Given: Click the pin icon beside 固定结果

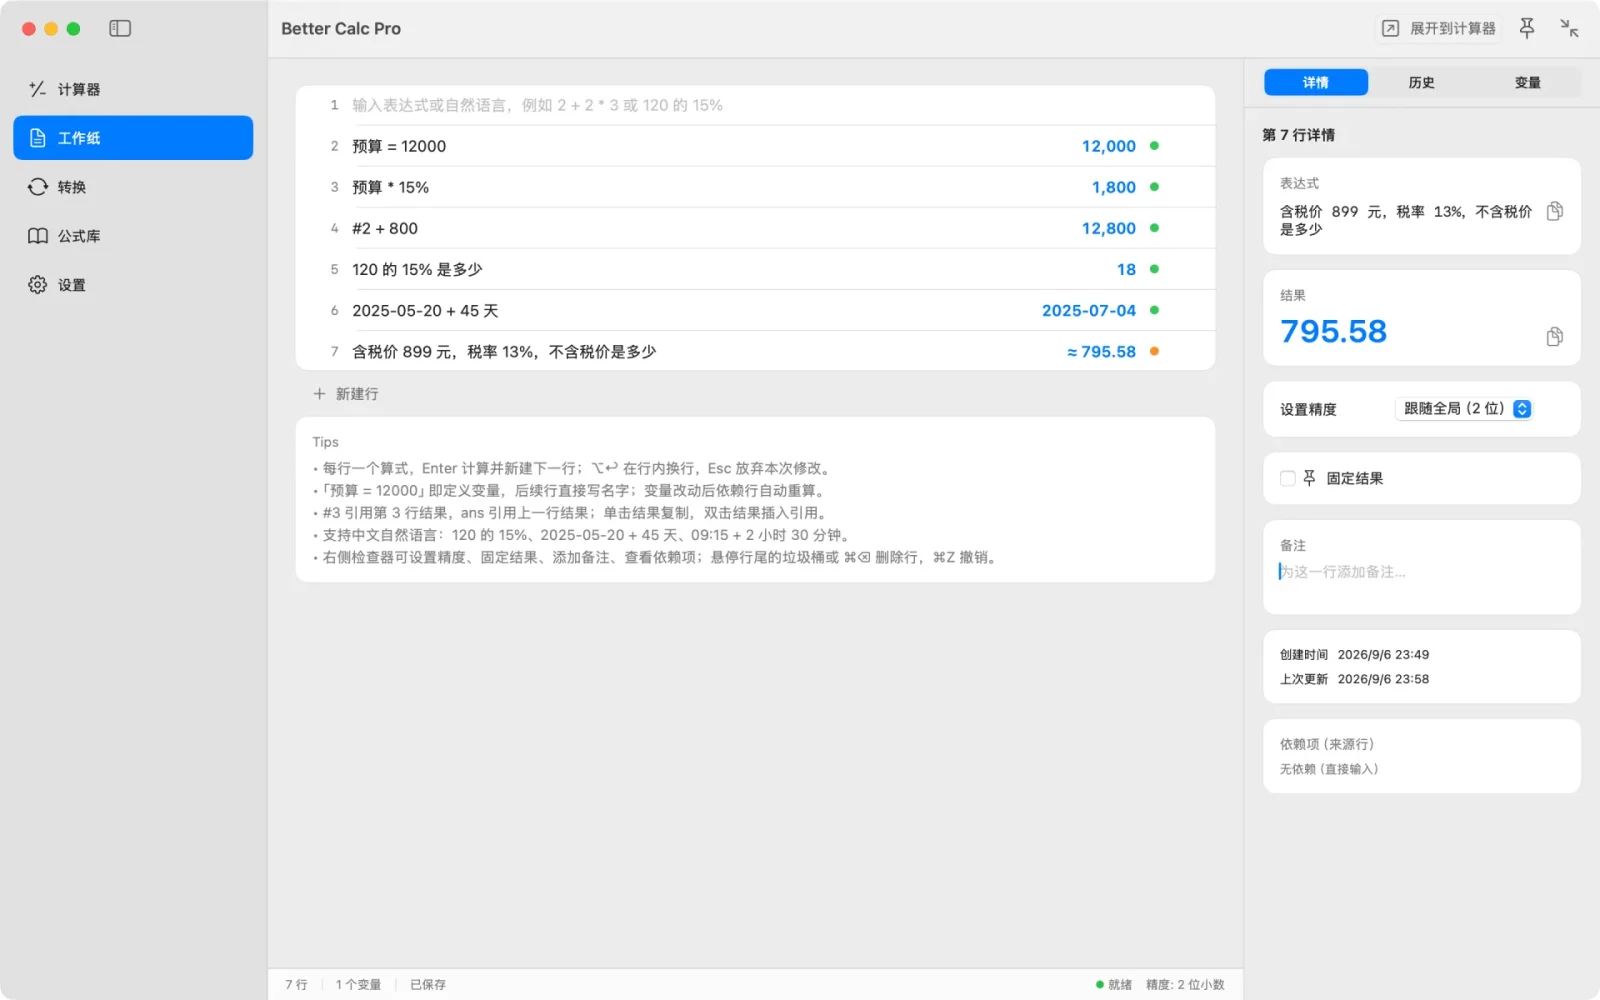Looking at the screenshot, I should [x=1309, y=478].
